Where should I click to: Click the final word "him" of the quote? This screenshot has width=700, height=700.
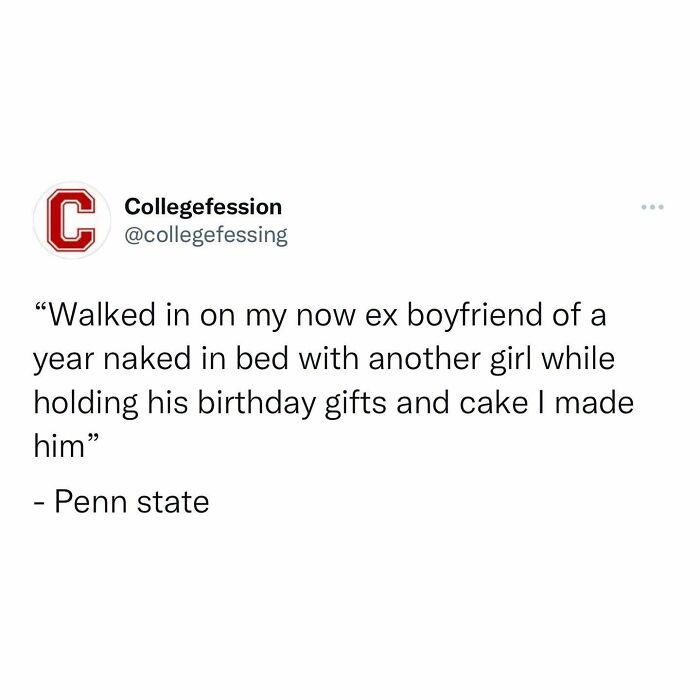60,448
